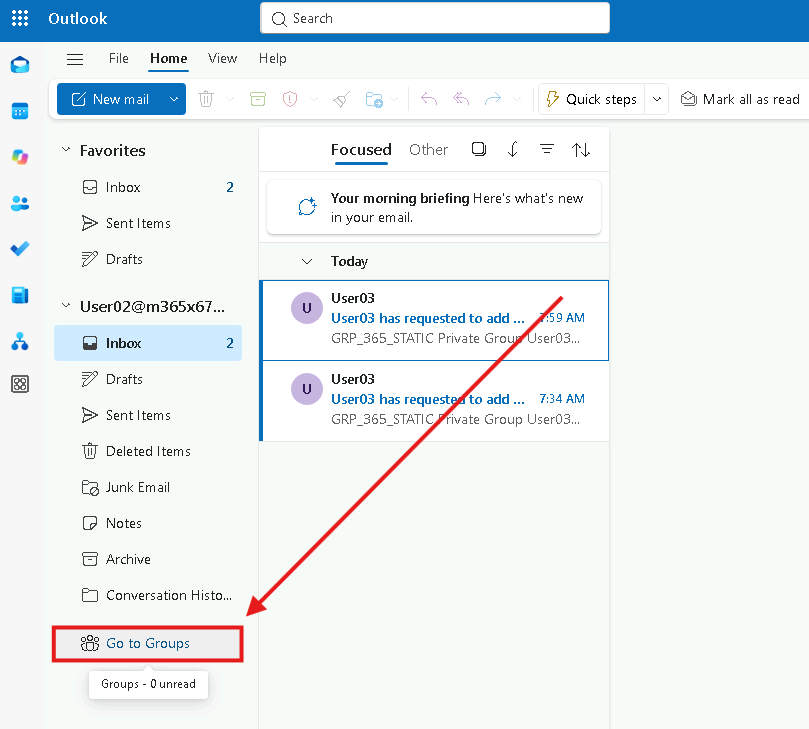The height and width of the screenshot is (729, 809).
Task: Click in the Search box
Action: [x=435, y=19]
